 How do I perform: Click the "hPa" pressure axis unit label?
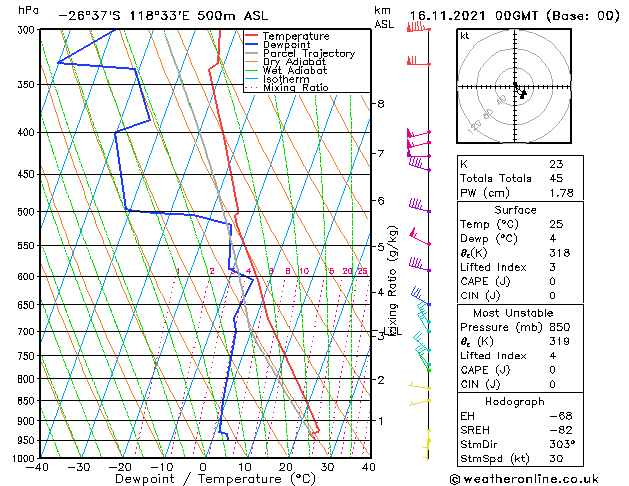click(x=28, y=10)
